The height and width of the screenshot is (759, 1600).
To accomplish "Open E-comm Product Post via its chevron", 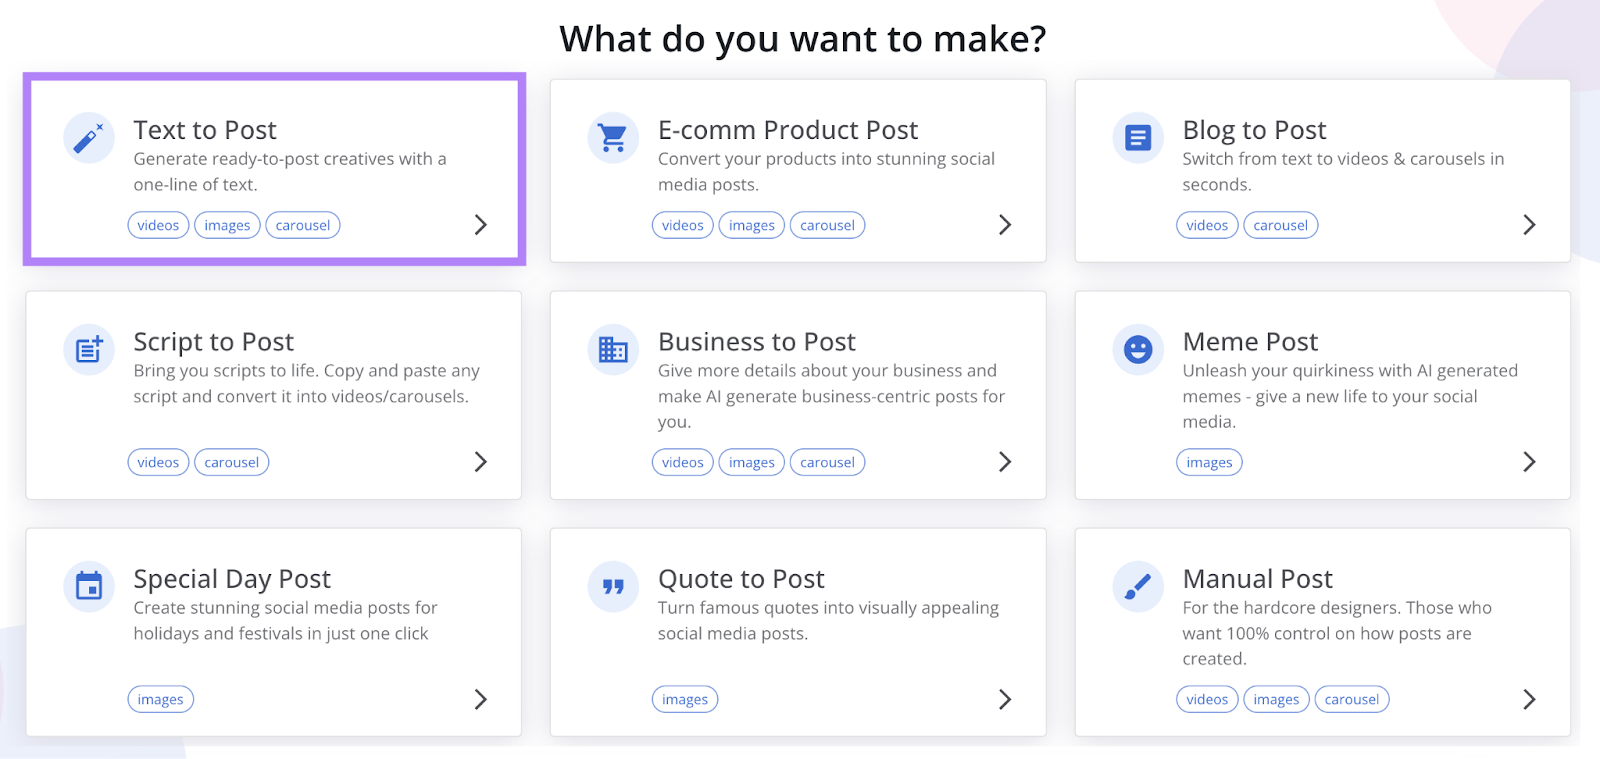I will tap(1005, 225).
